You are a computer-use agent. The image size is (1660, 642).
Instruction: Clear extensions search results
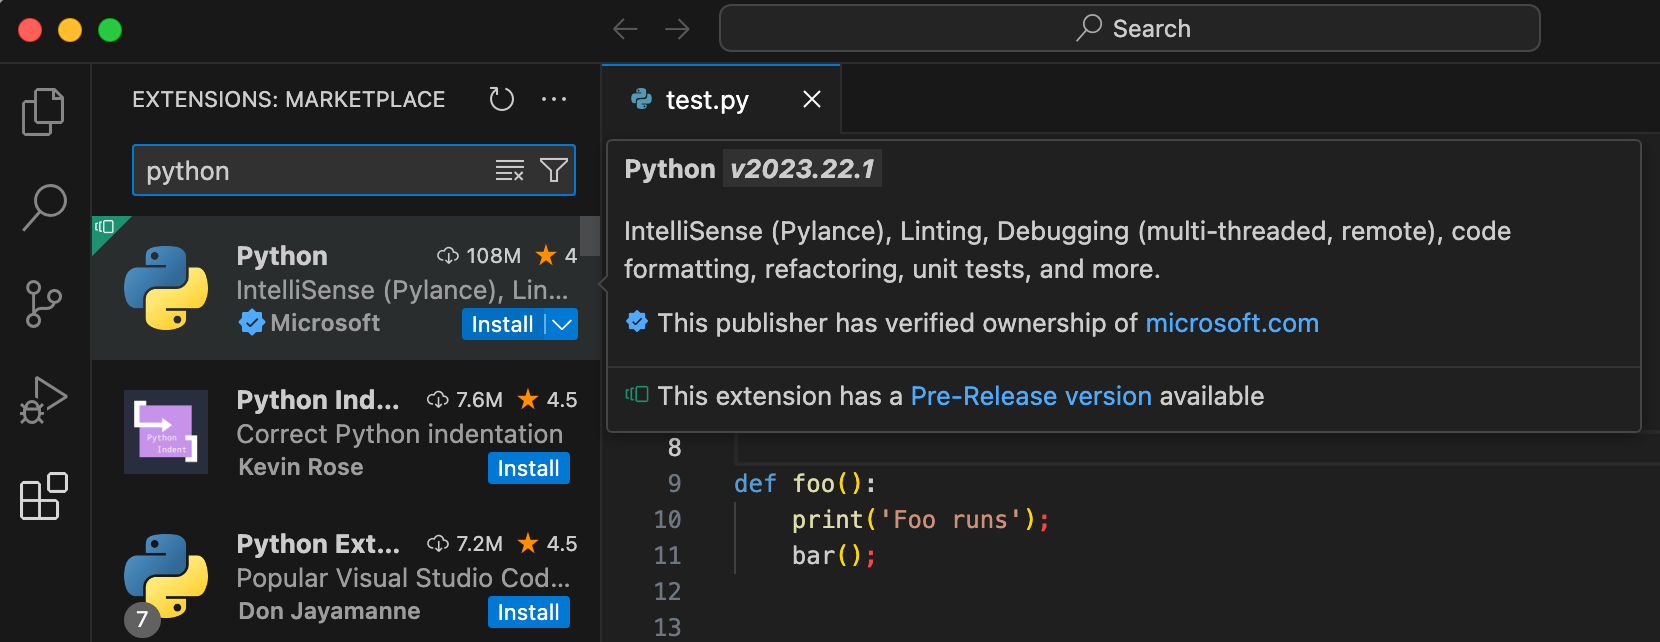click(510, 171)
